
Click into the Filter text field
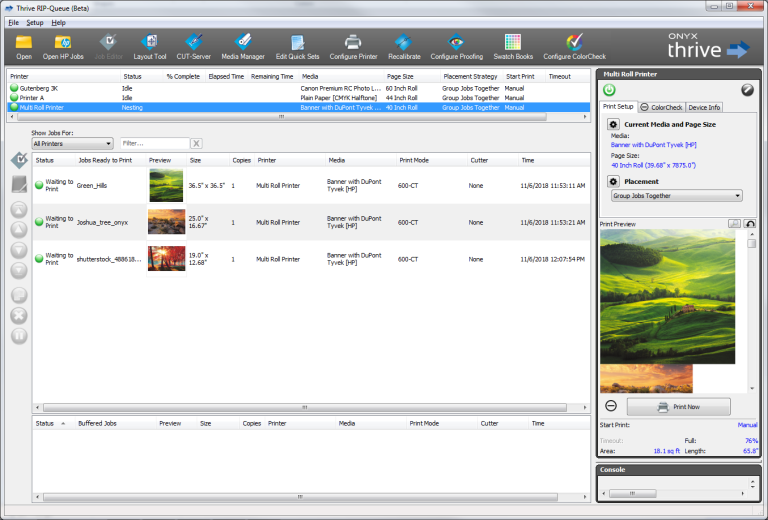click(153, 144)
